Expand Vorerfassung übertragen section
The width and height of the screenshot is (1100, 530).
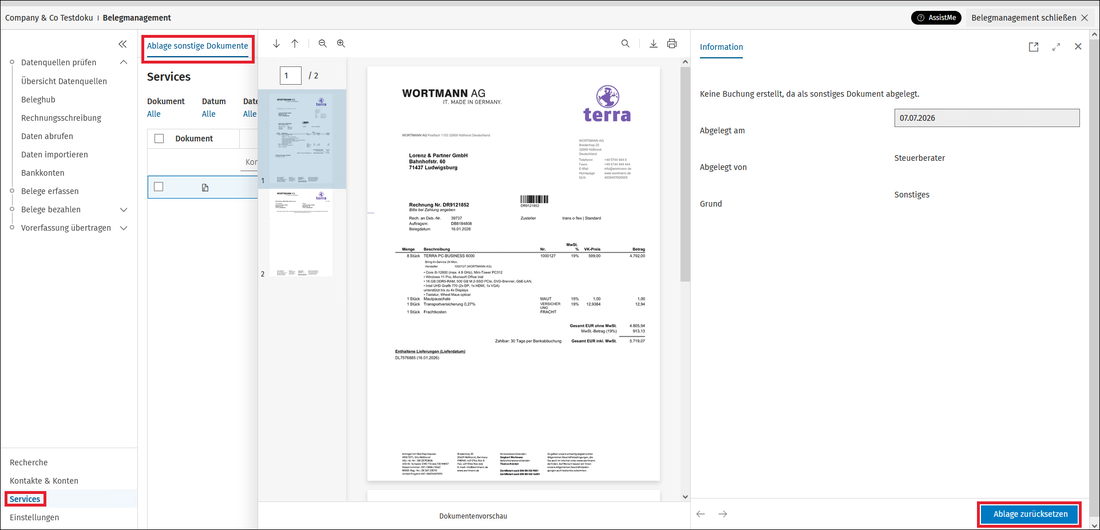pyautogui.click(x=123, y=227)
